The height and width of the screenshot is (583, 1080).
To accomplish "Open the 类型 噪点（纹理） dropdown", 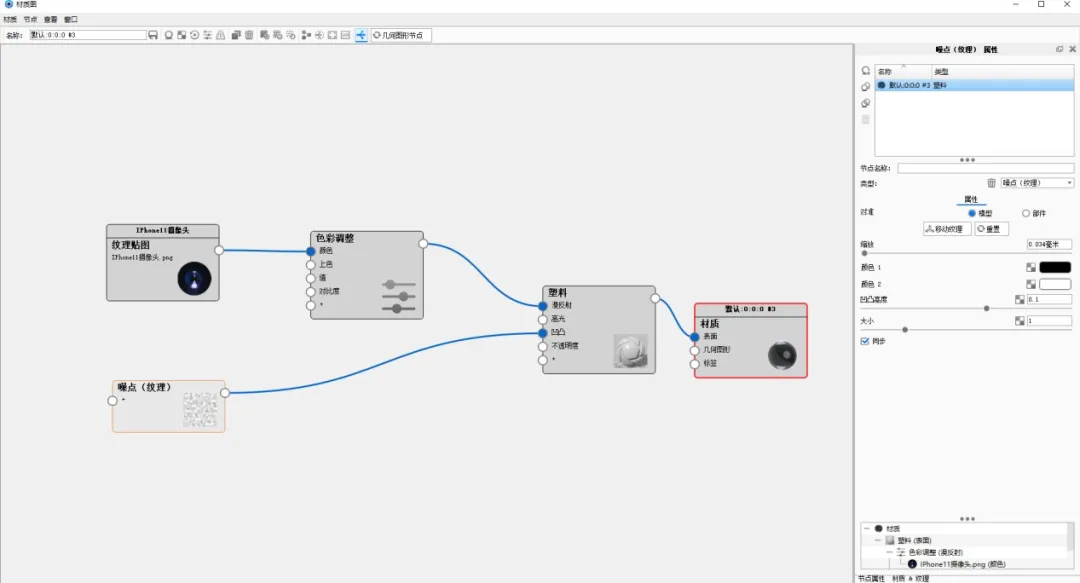I will tap(1037, 183).
